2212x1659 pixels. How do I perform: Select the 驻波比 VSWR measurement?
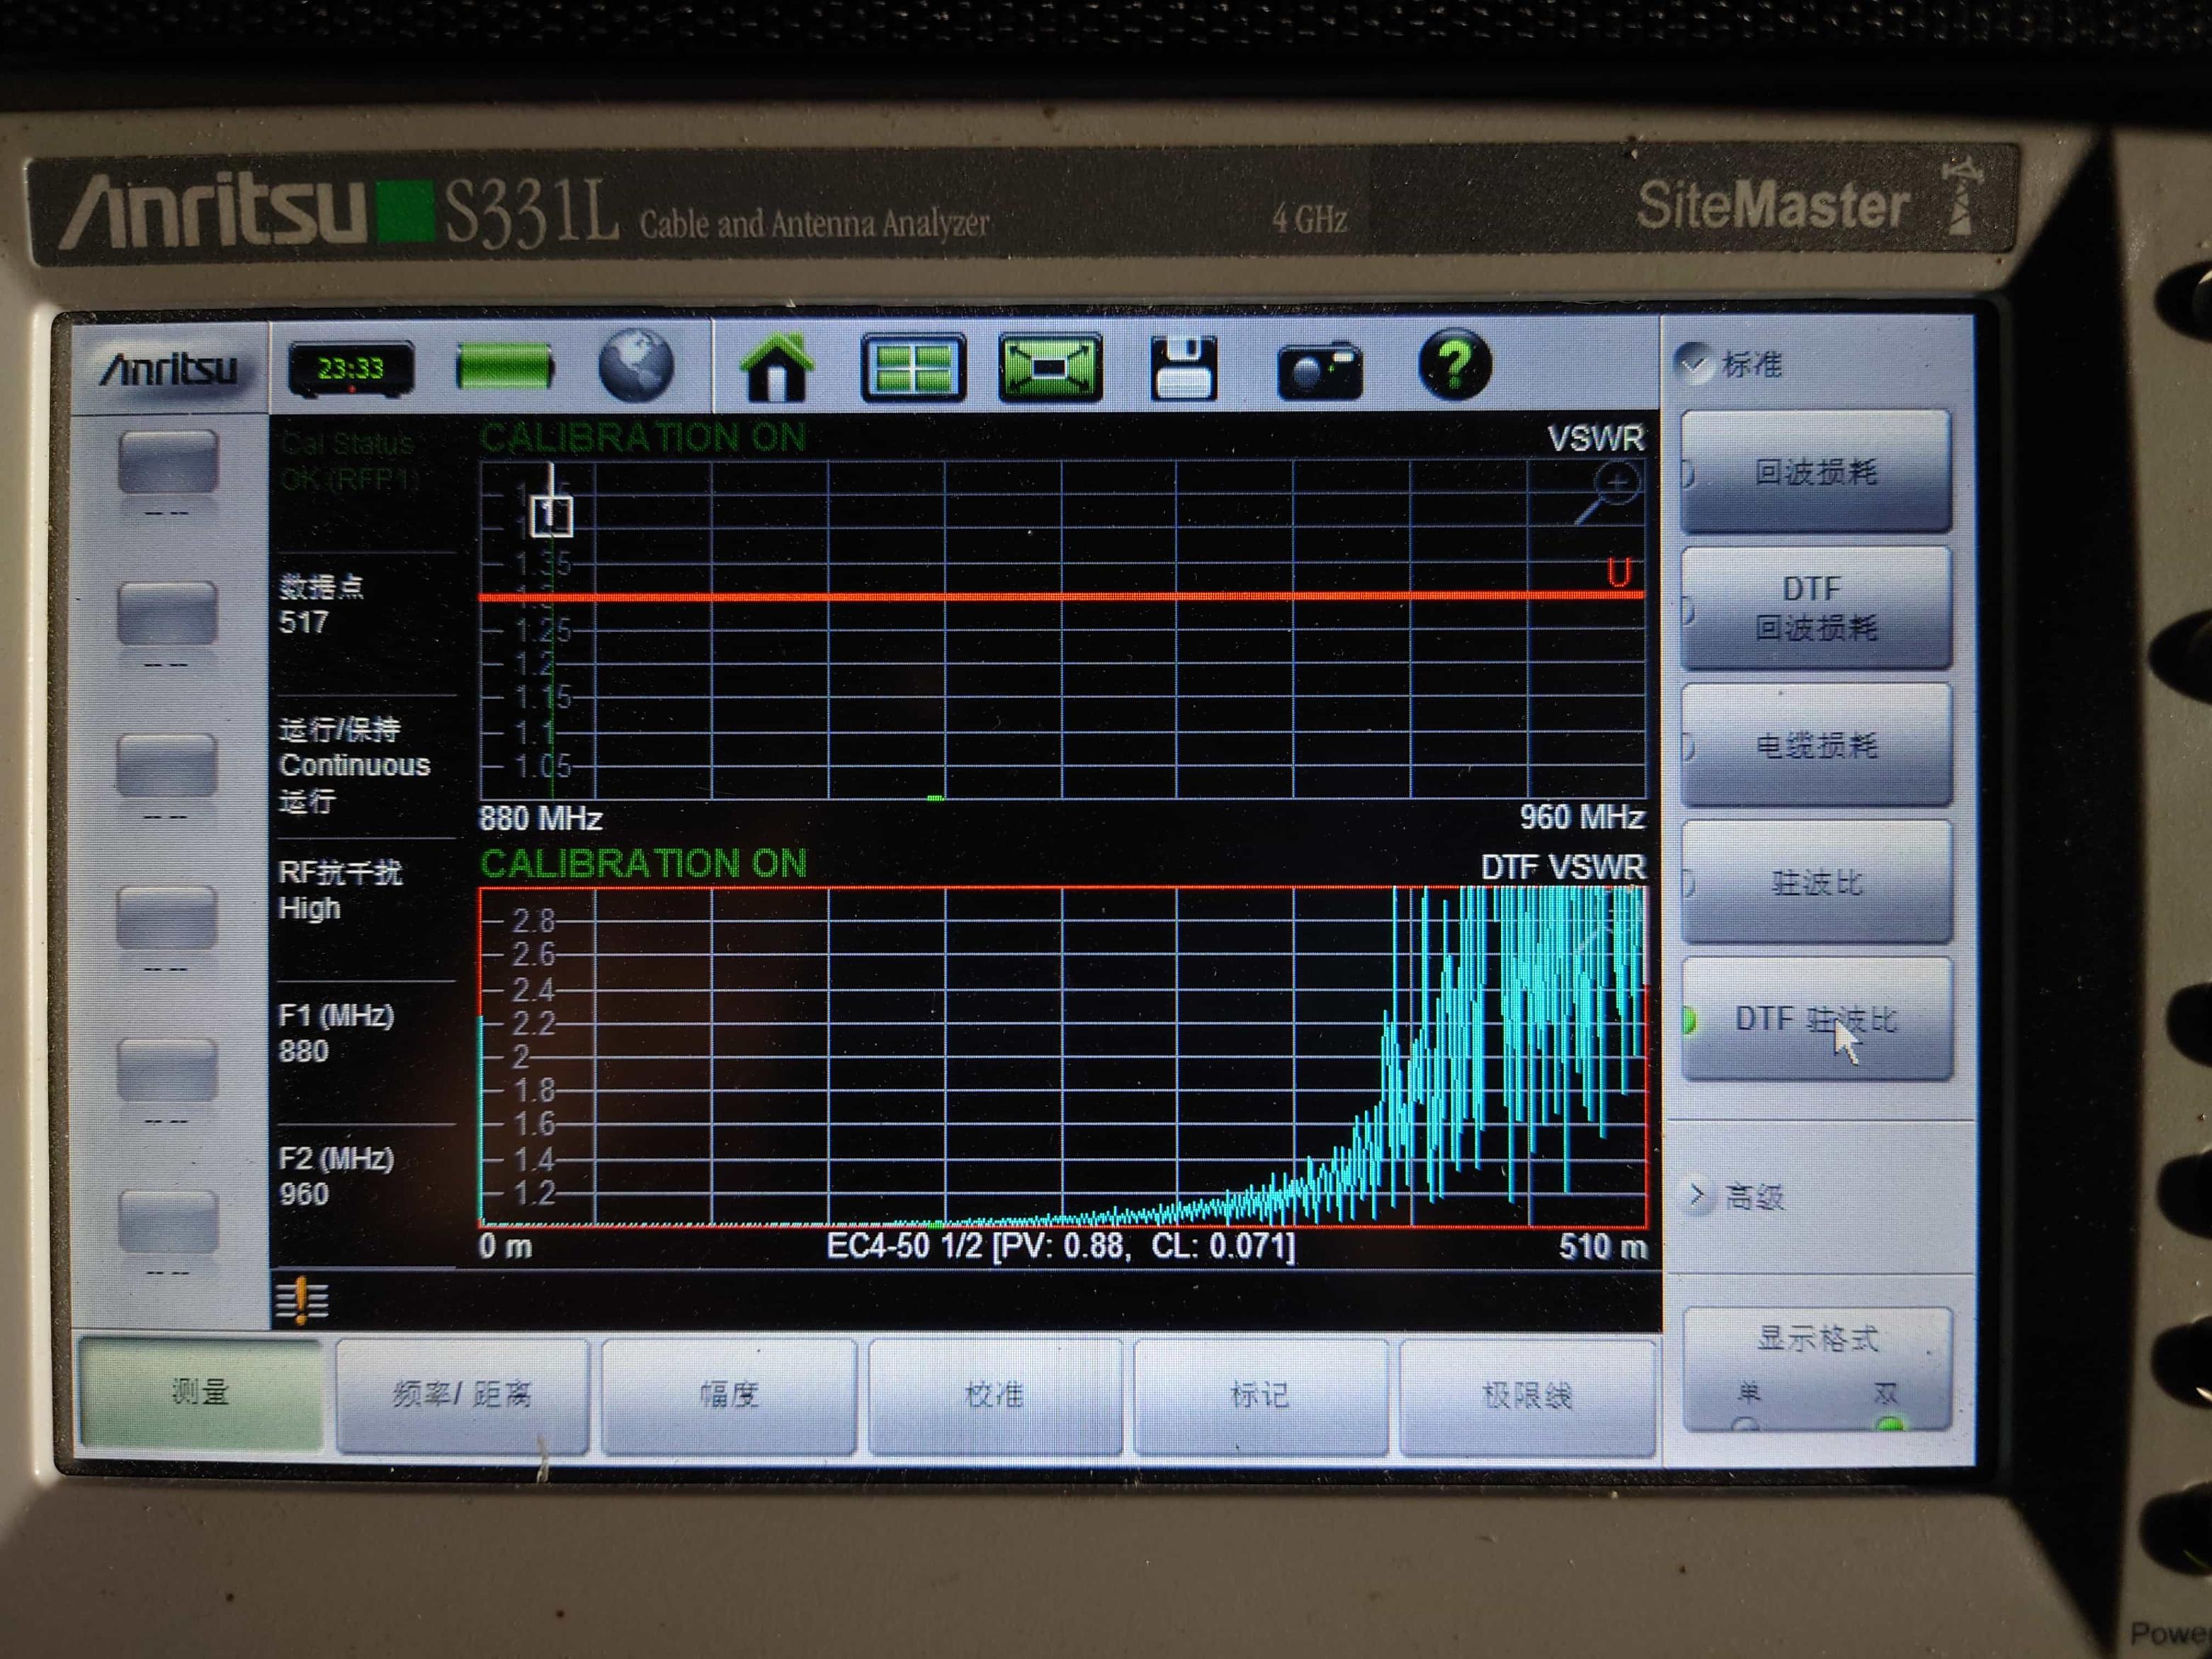point(1816,883)
